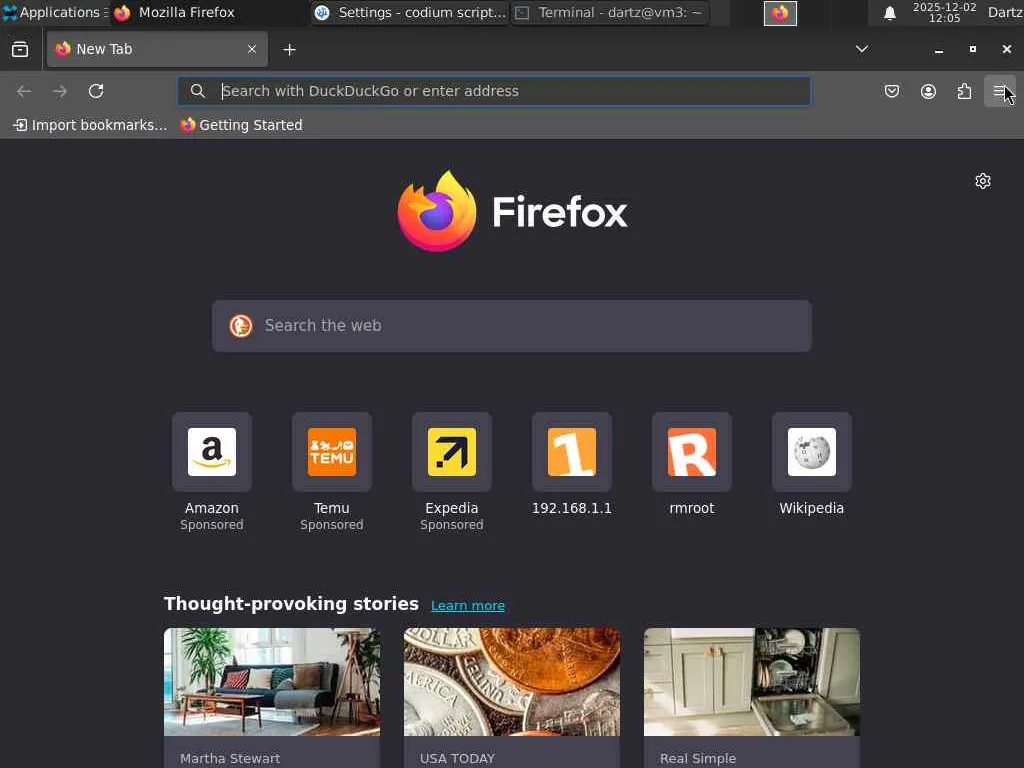Image resolution: width=1024 pixels, height=768 pixels.
Task: Click the panel date and clock
Action: tap(944, 12)
